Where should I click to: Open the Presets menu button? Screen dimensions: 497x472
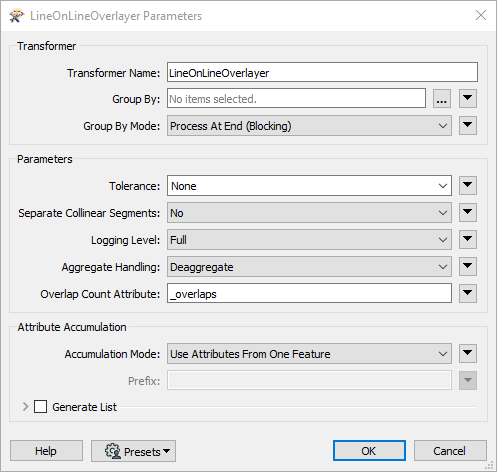click(133, 451)
